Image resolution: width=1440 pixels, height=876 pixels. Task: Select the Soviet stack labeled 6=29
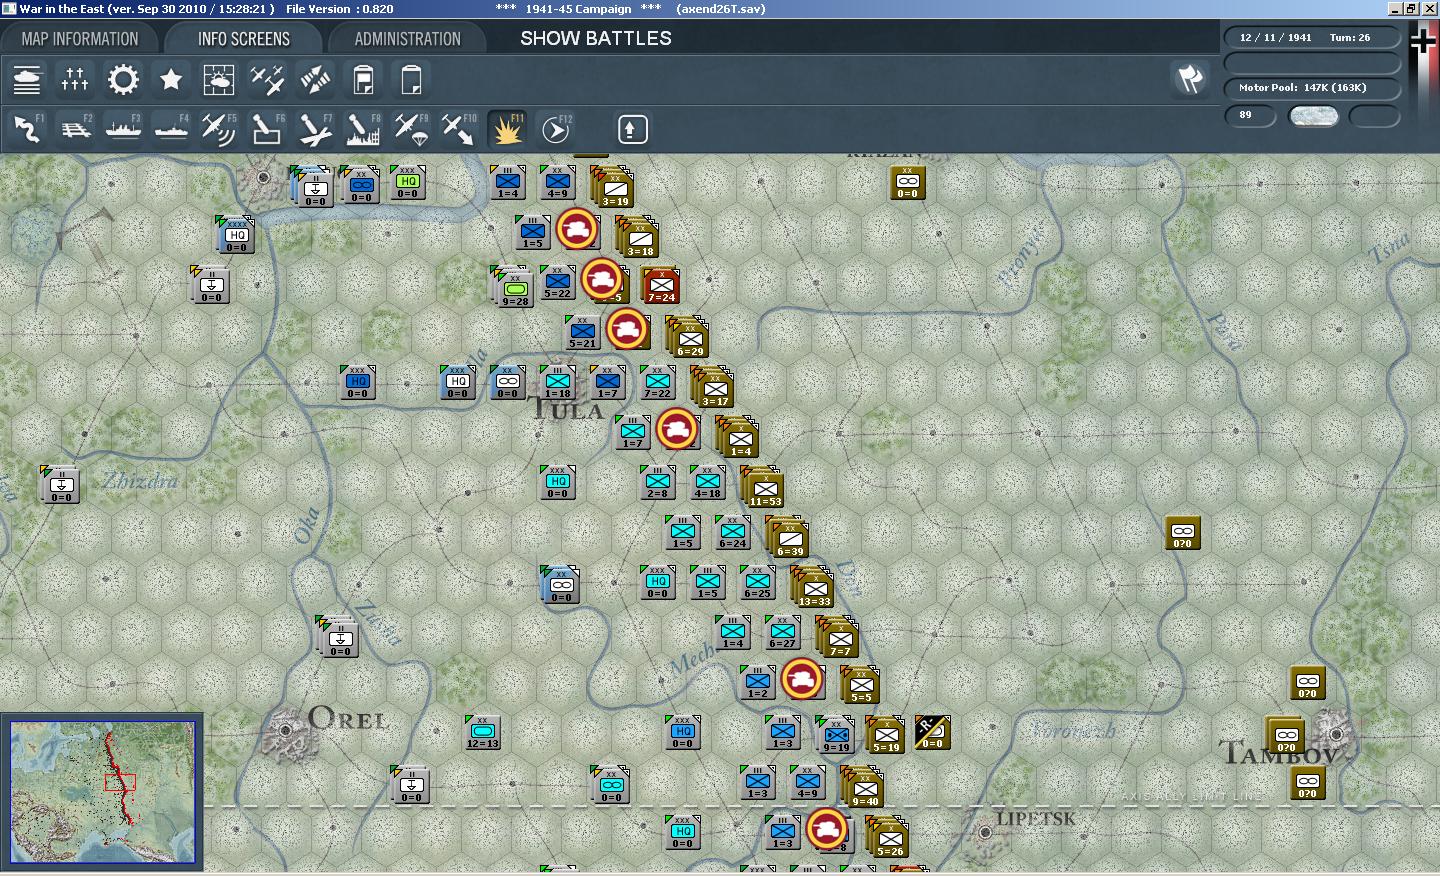688,337
